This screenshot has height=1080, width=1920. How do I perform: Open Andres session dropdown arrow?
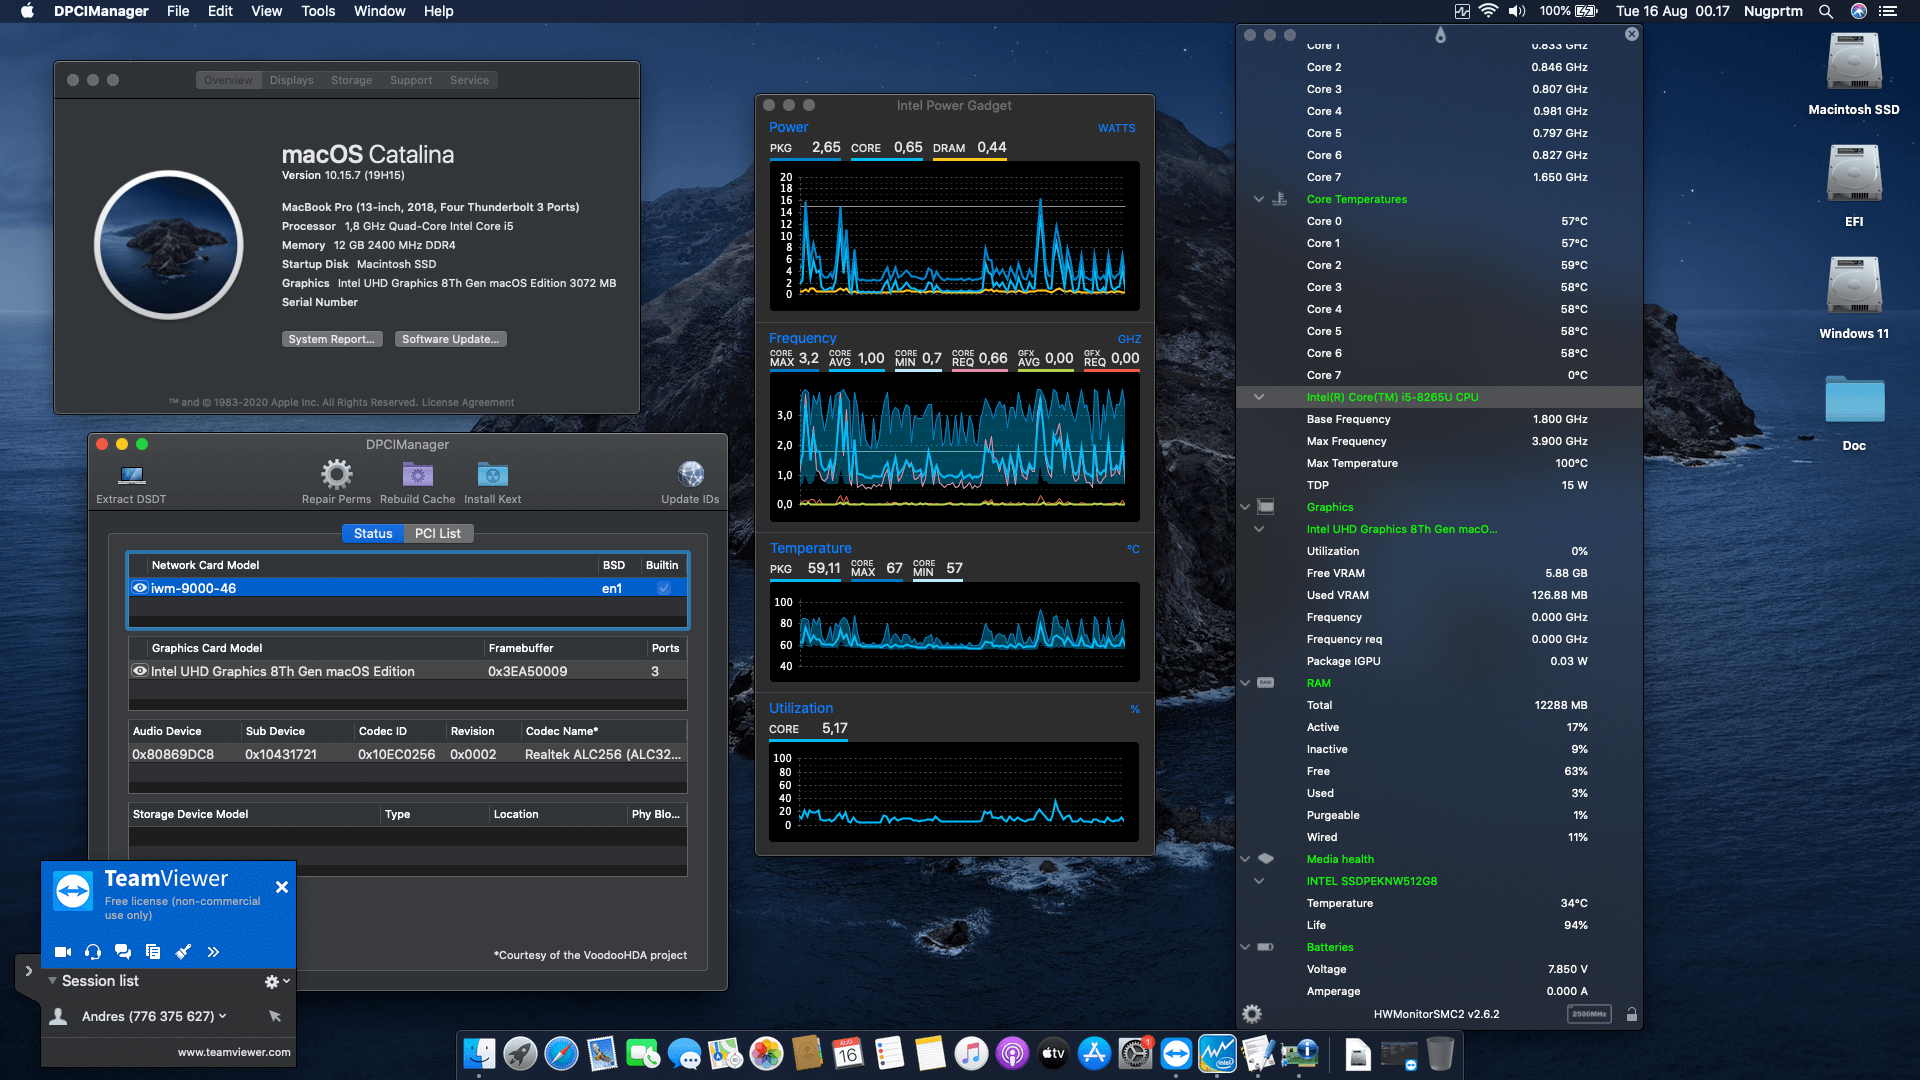(x=222, y=1016)
